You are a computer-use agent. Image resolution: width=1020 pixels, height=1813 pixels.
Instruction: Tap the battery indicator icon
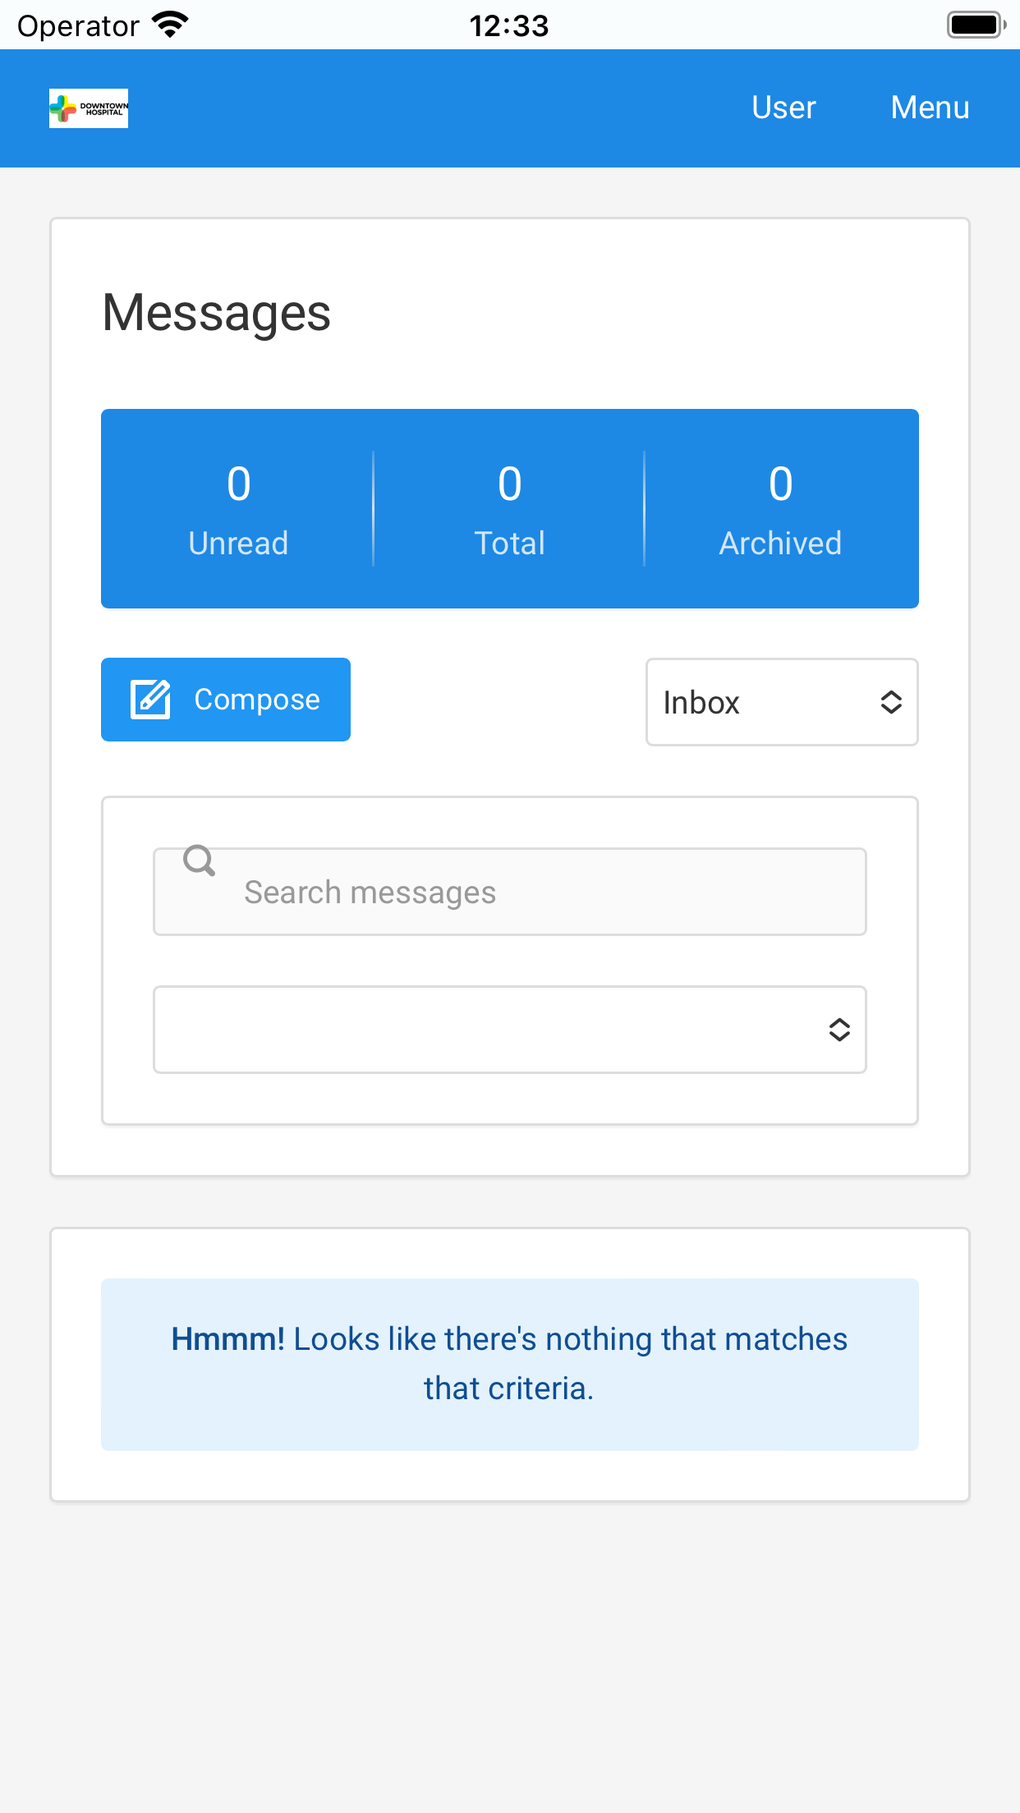click(x=975, y=25)
